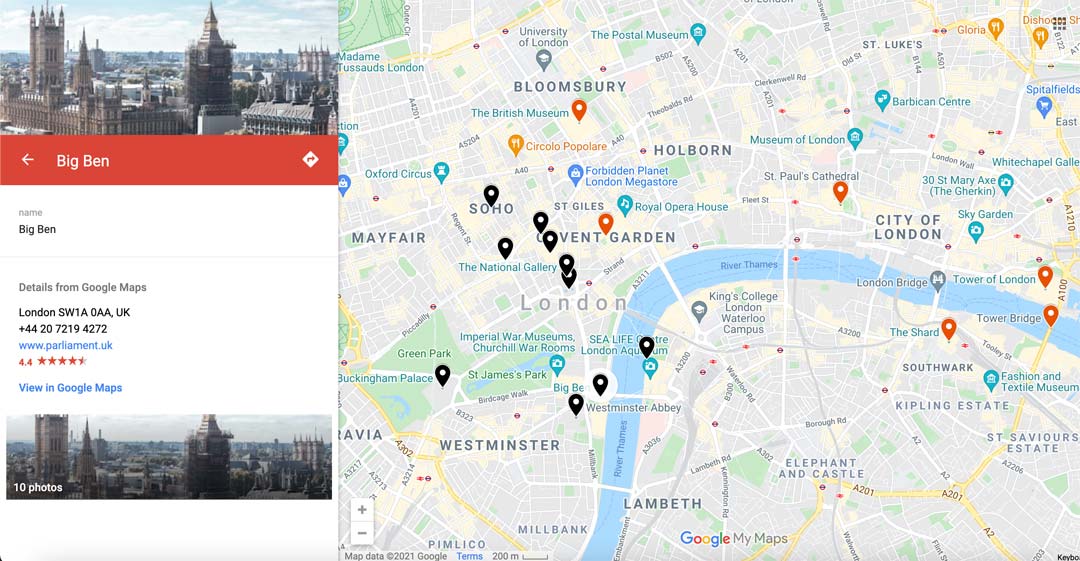This screenshot has width=1080, height=561.
Task: Click the Big Ben header photo
Action: point(169,68)
